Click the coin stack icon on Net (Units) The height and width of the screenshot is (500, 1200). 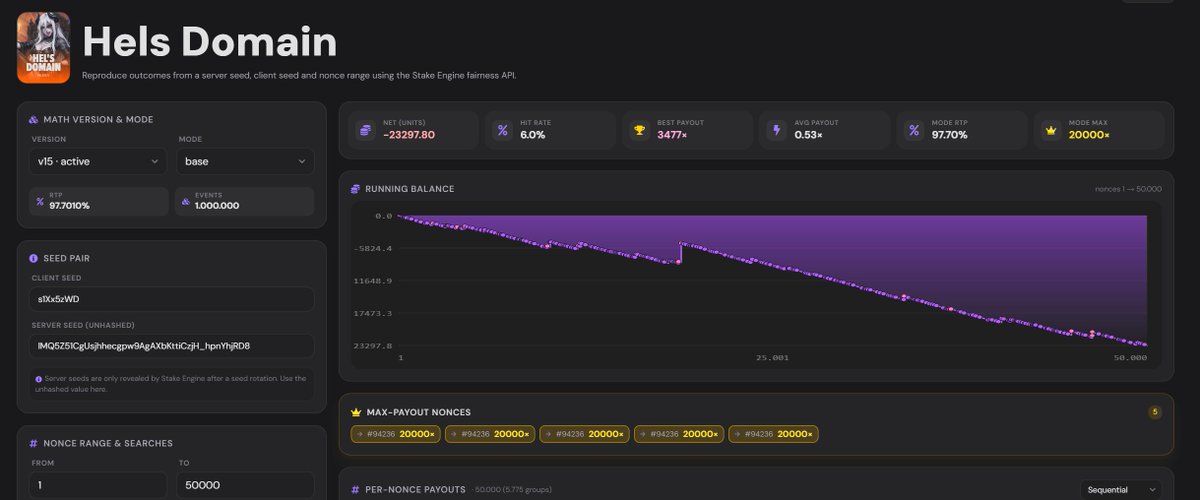point(365,130)
